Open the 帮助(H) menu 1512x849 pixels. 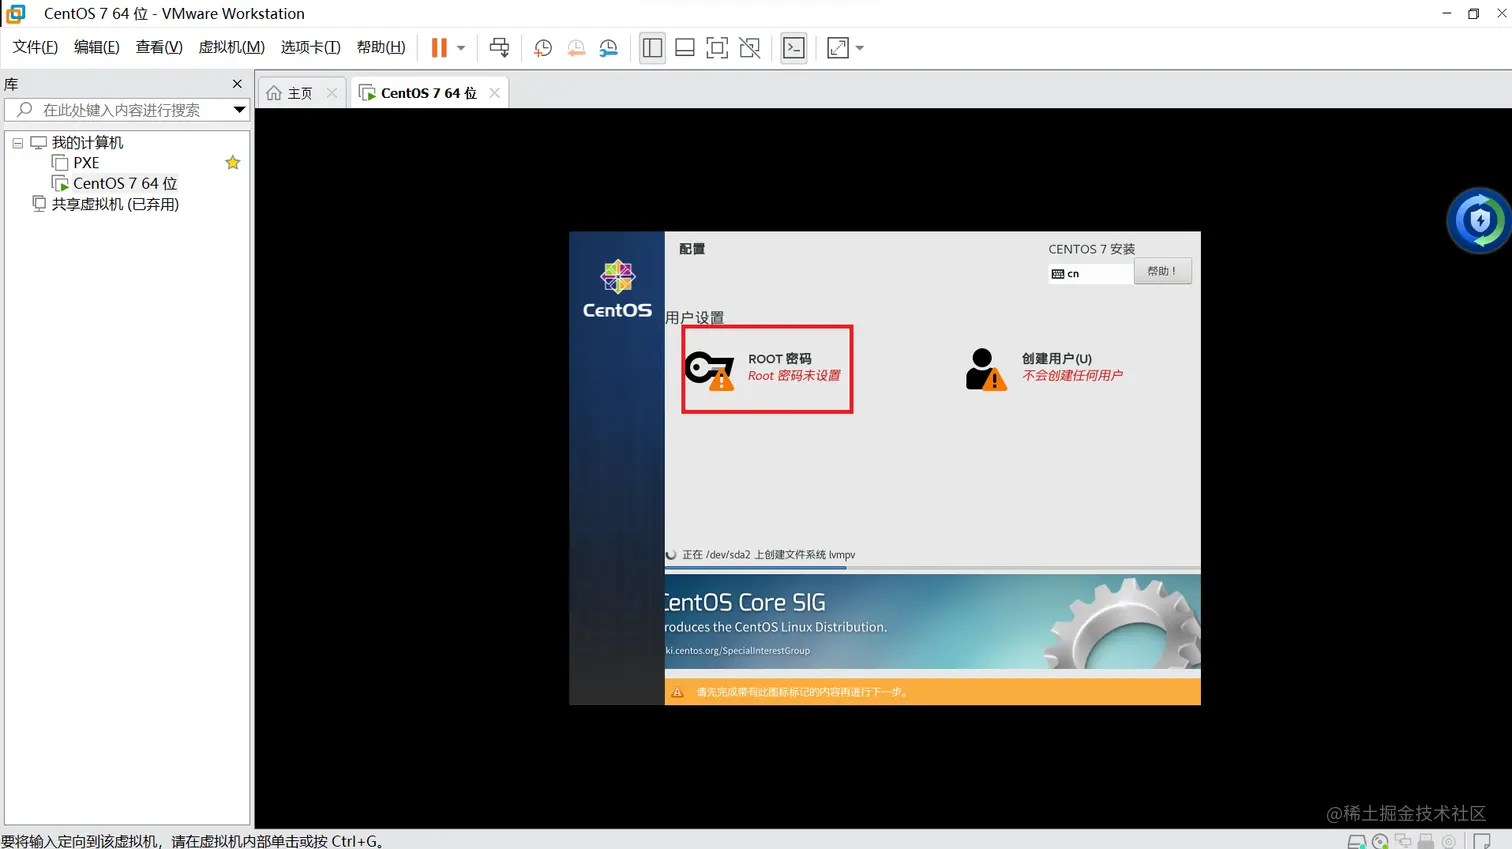click(381, 47)
